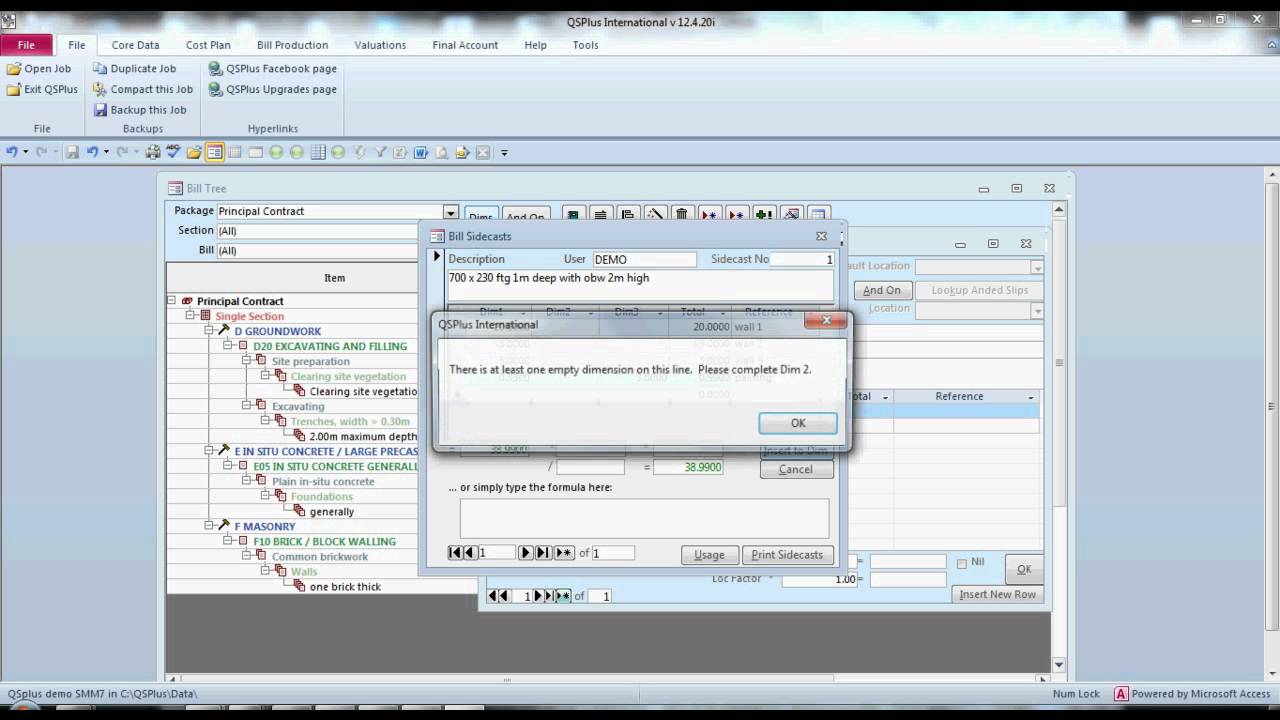This screenshot has width=1280, height=720.
Task: Select the 'generally' tree item
Action: [332, 511]
